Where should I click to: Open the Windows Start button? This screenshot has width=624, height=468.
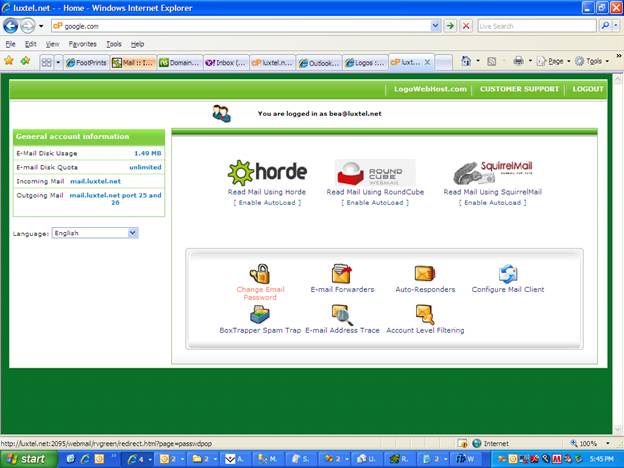point(29,459)
